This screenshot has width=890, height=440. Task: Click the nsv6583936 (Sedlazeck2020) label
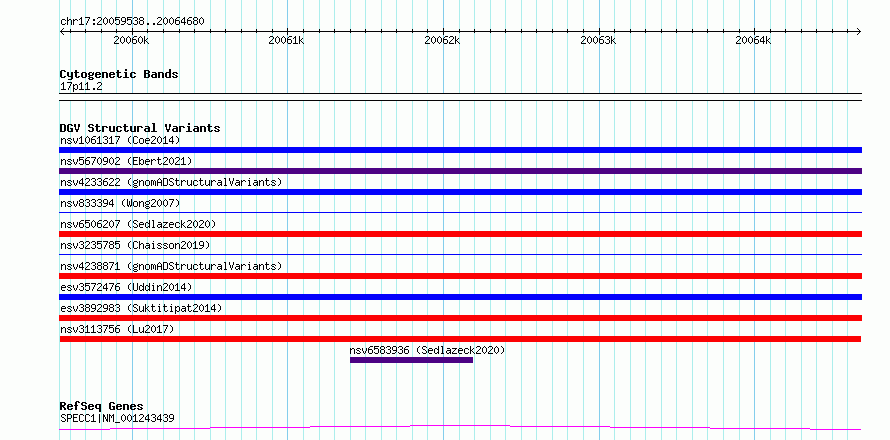(427, 350)
